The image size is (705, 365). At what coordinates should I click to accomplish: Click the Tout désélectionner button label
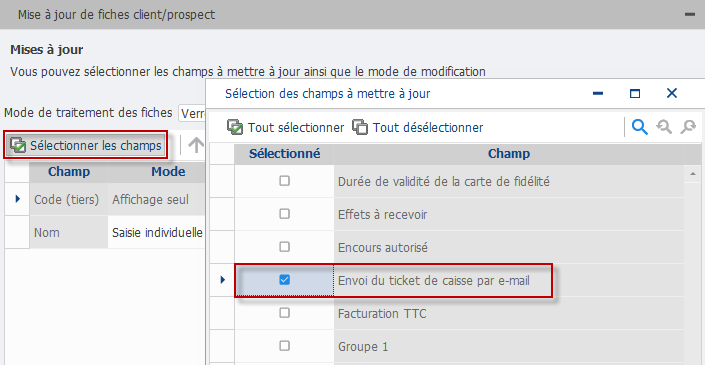click(x=428, y=128)
